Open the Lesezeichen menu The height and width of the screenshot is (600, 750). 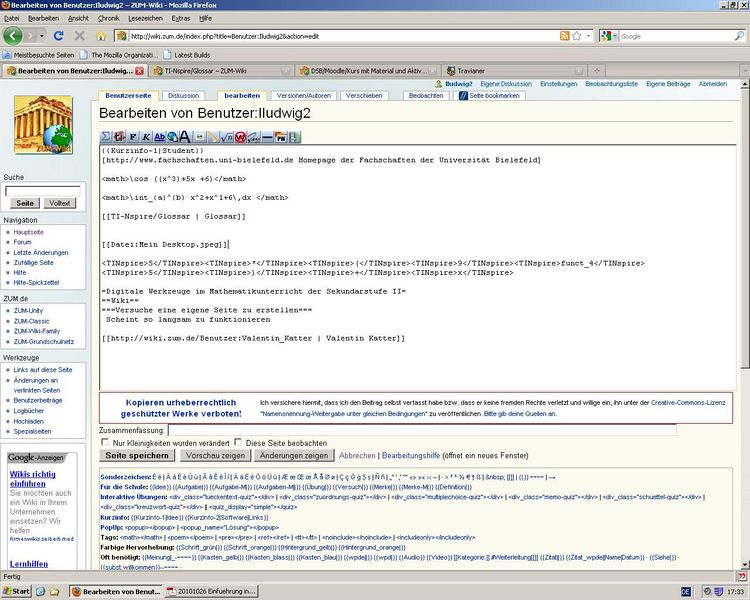tap(145, 18)
